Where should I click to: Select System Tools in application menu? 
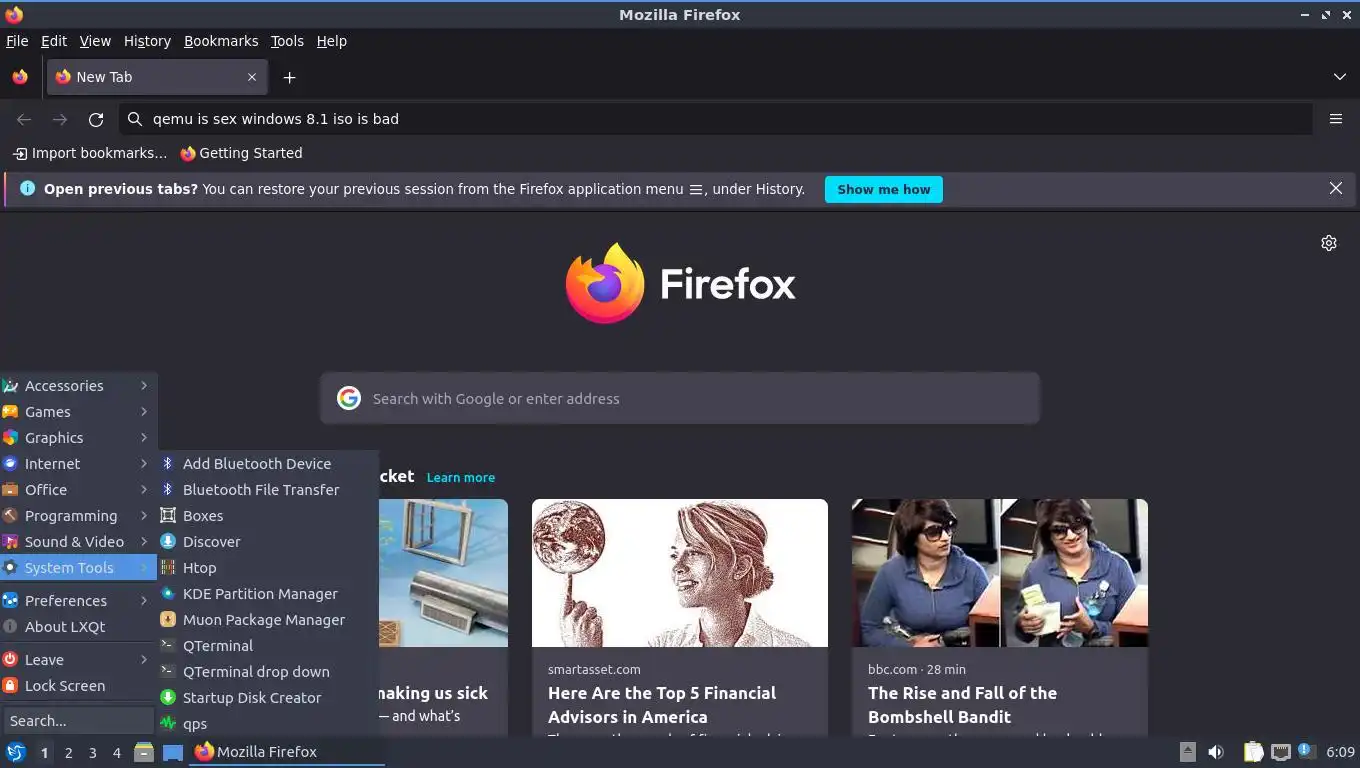(78, 568)
